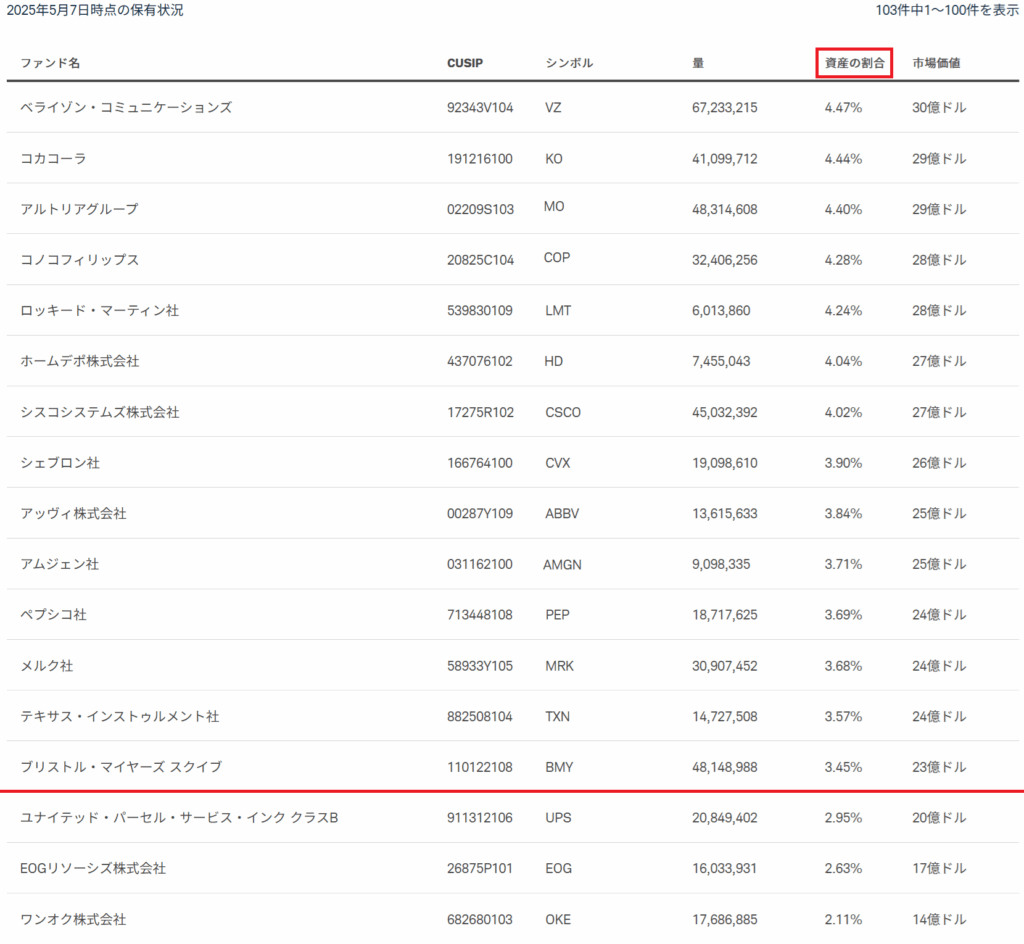Select the ワンオク株式会社 fund name
The height and width of the screenshot is (944, 1024).
73,919
